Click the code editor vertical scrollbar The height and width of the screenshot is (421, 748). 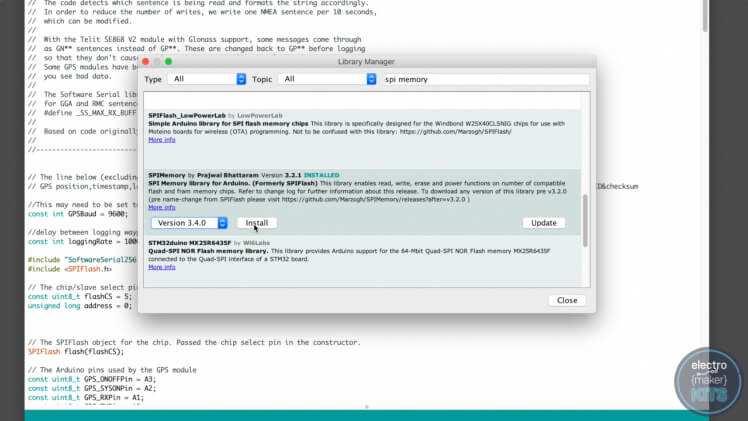click(x=705, y=17)
